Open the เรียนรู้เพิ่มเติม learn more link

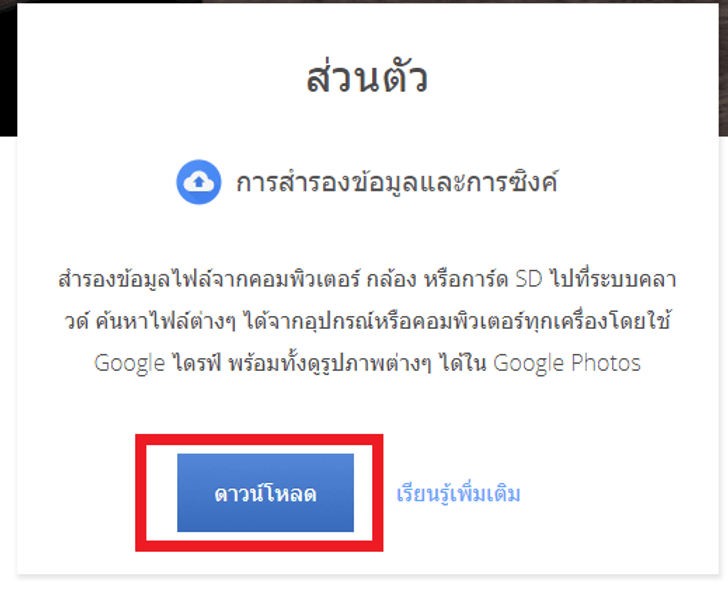click(458, 494)
